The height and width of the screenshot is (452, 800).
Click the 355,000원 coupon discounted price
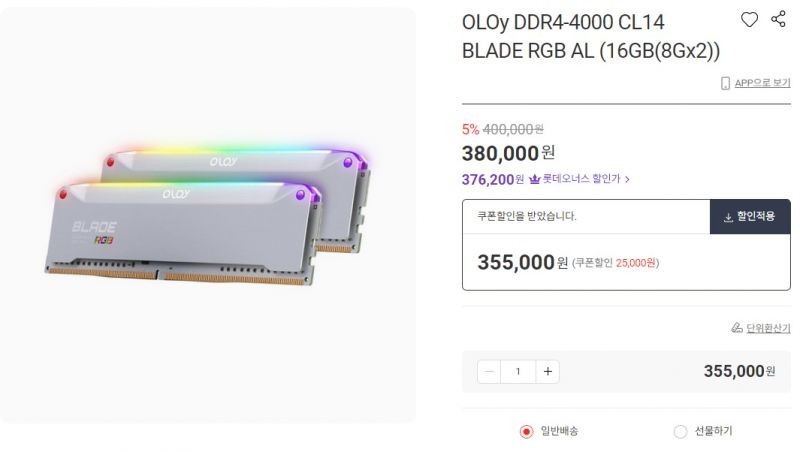pyautogui.click(x=522, y=262)
